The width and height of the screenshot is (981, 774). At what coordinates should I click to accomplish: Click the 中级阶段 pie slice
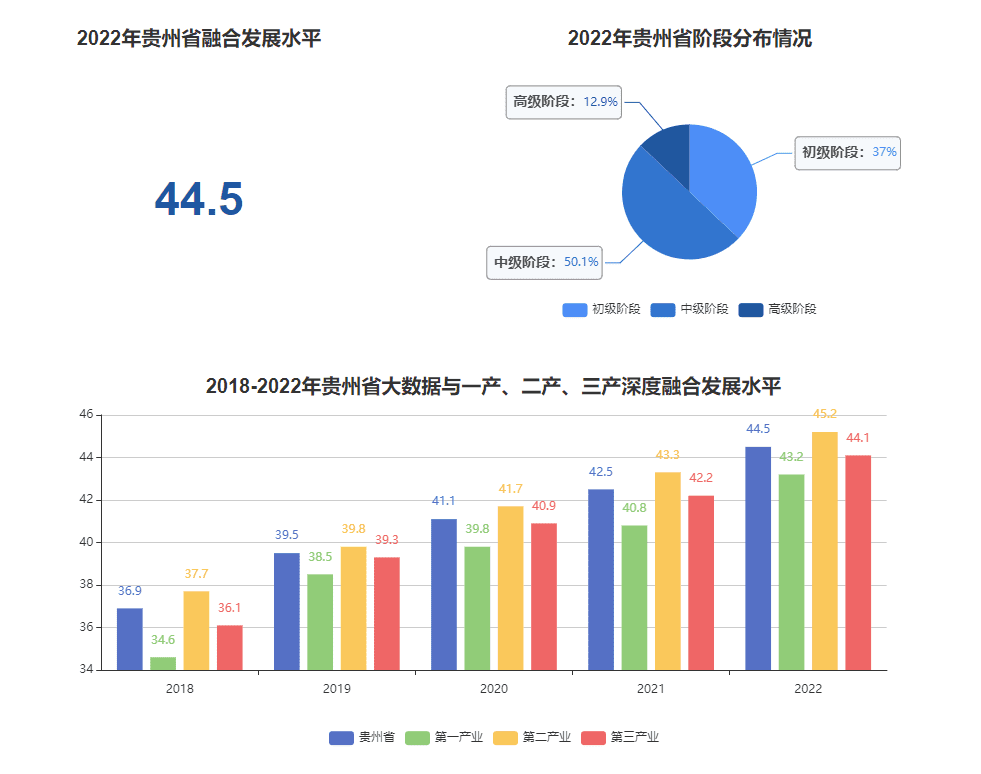(665, 215)
